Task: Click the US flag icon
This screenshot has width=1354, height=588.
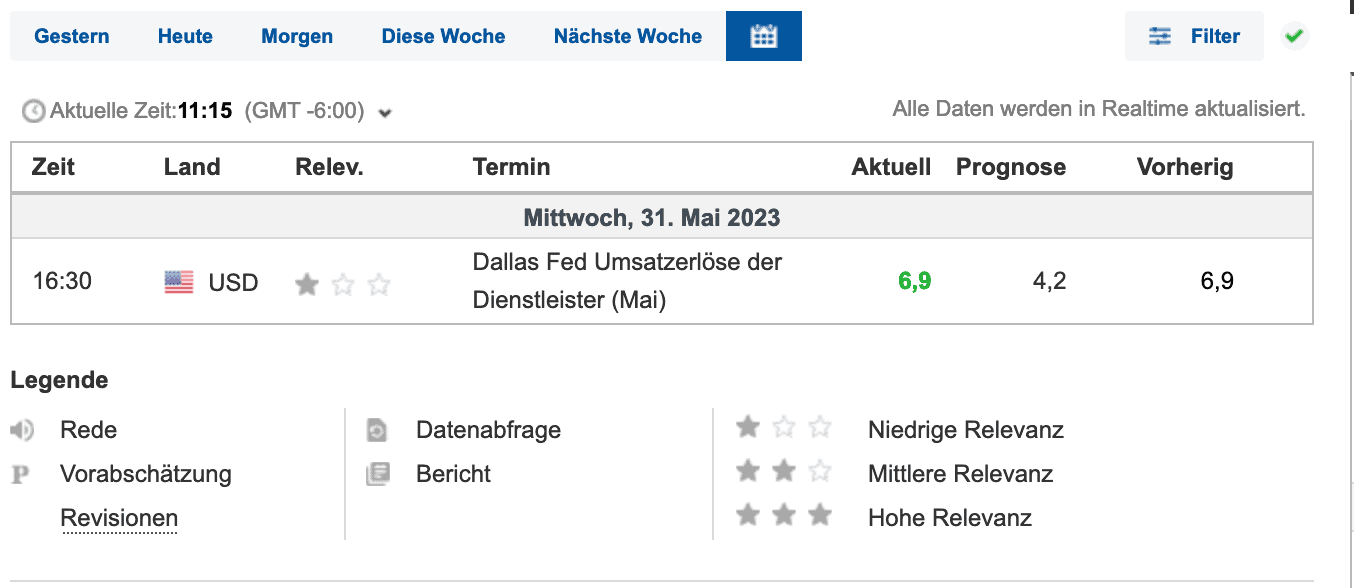Action: 179,283
